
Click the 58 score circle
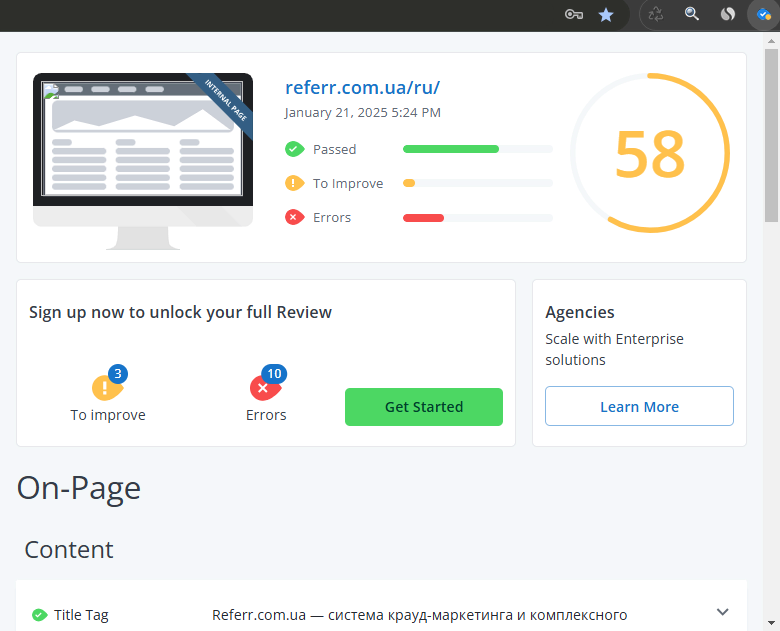650,153
